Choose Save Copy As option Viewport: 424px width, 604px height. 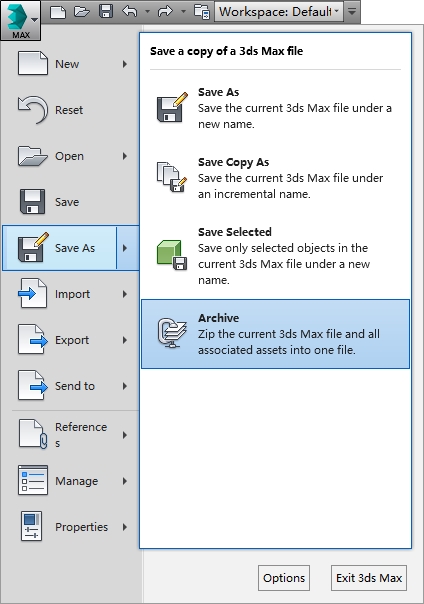tap(275, 178)
